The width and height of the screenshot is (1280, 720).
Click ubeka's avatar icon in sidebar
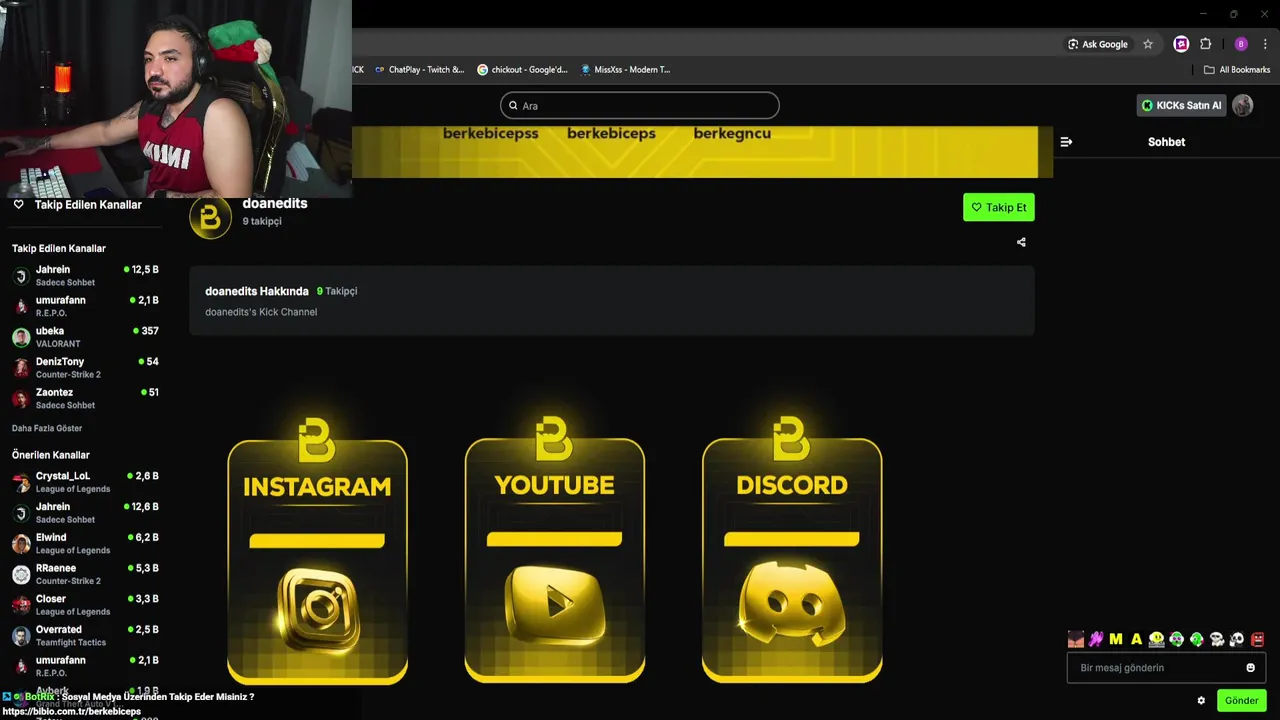[21, 337]
